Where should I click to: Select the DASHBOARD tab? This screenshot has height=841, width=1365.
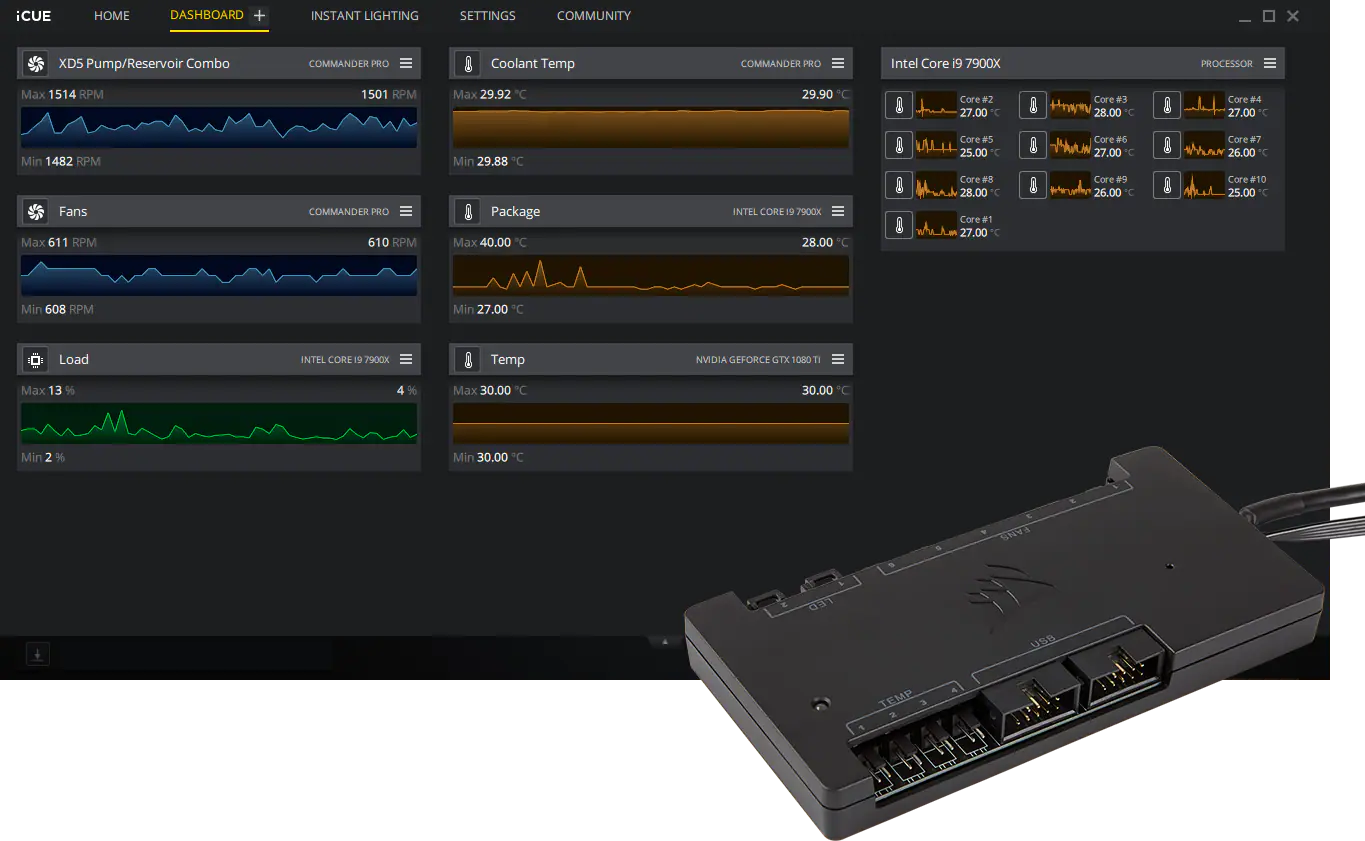207,15
